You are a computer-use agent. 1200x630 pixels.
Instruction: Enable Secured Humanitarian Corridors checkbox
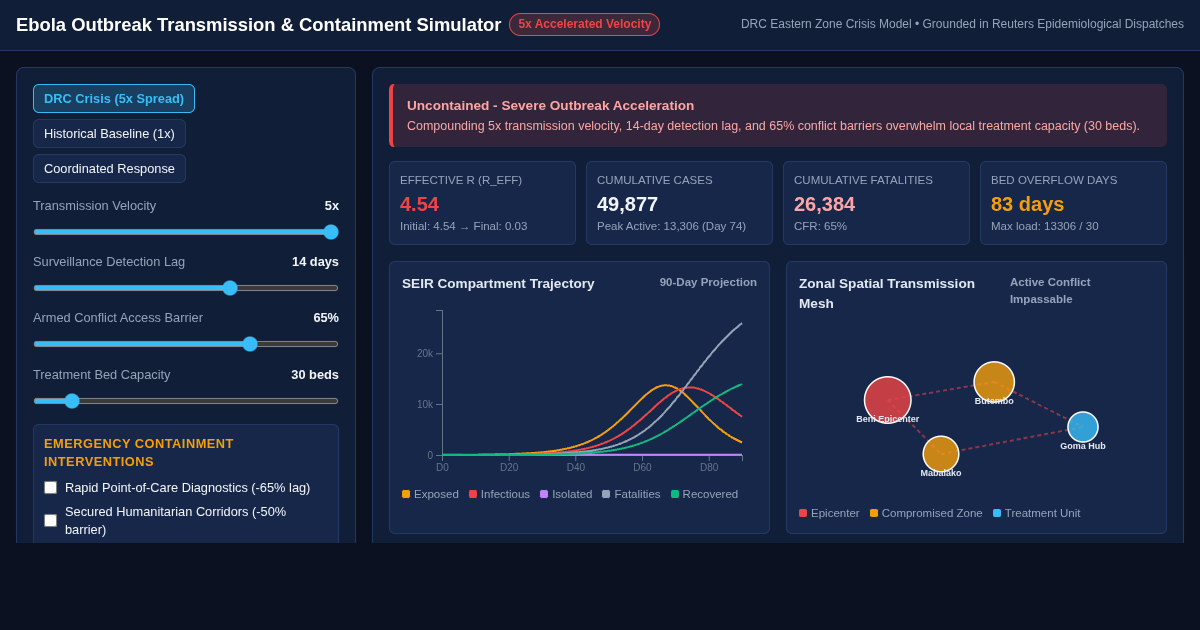tap(50, 520)
